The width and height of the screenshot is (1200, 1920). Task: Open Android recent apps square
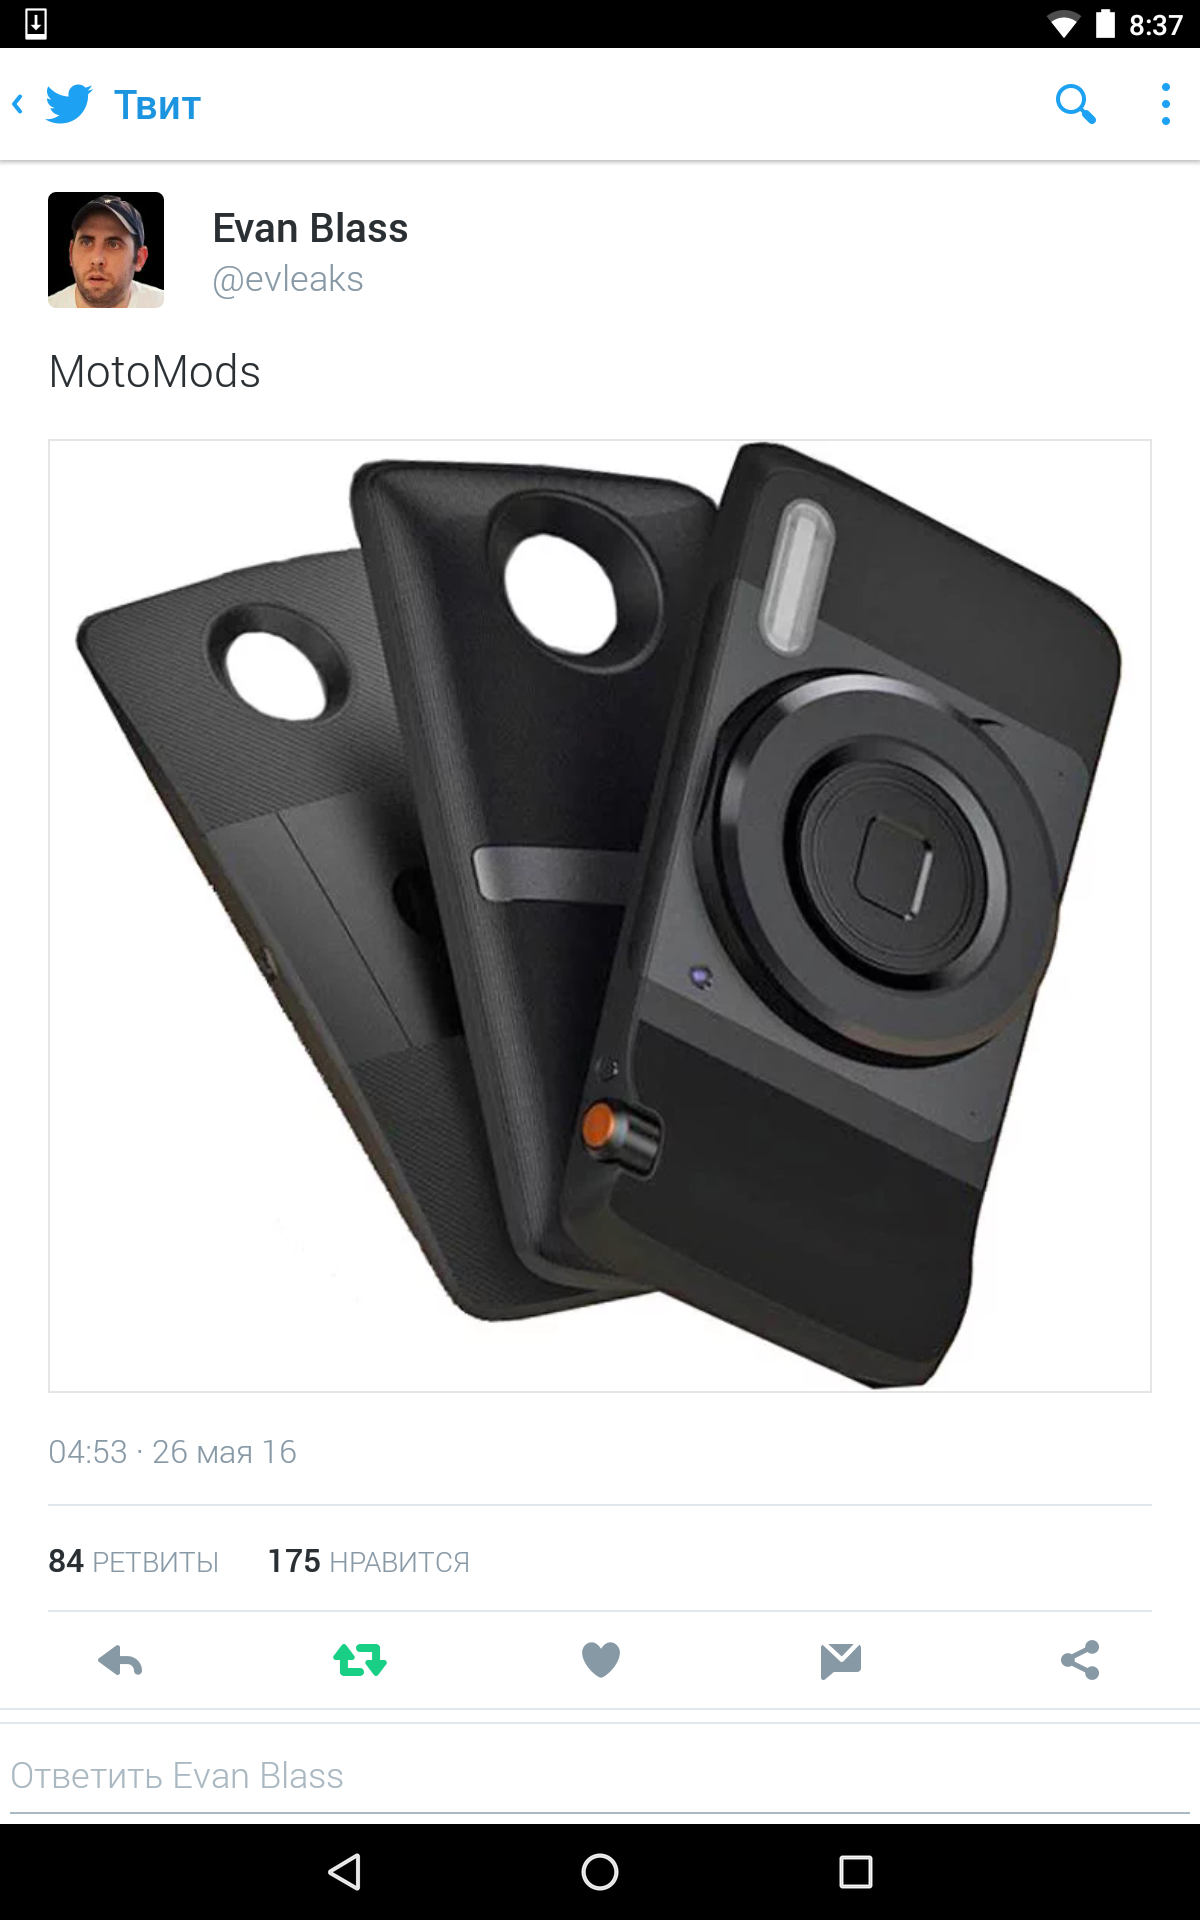pos(856,1872)
